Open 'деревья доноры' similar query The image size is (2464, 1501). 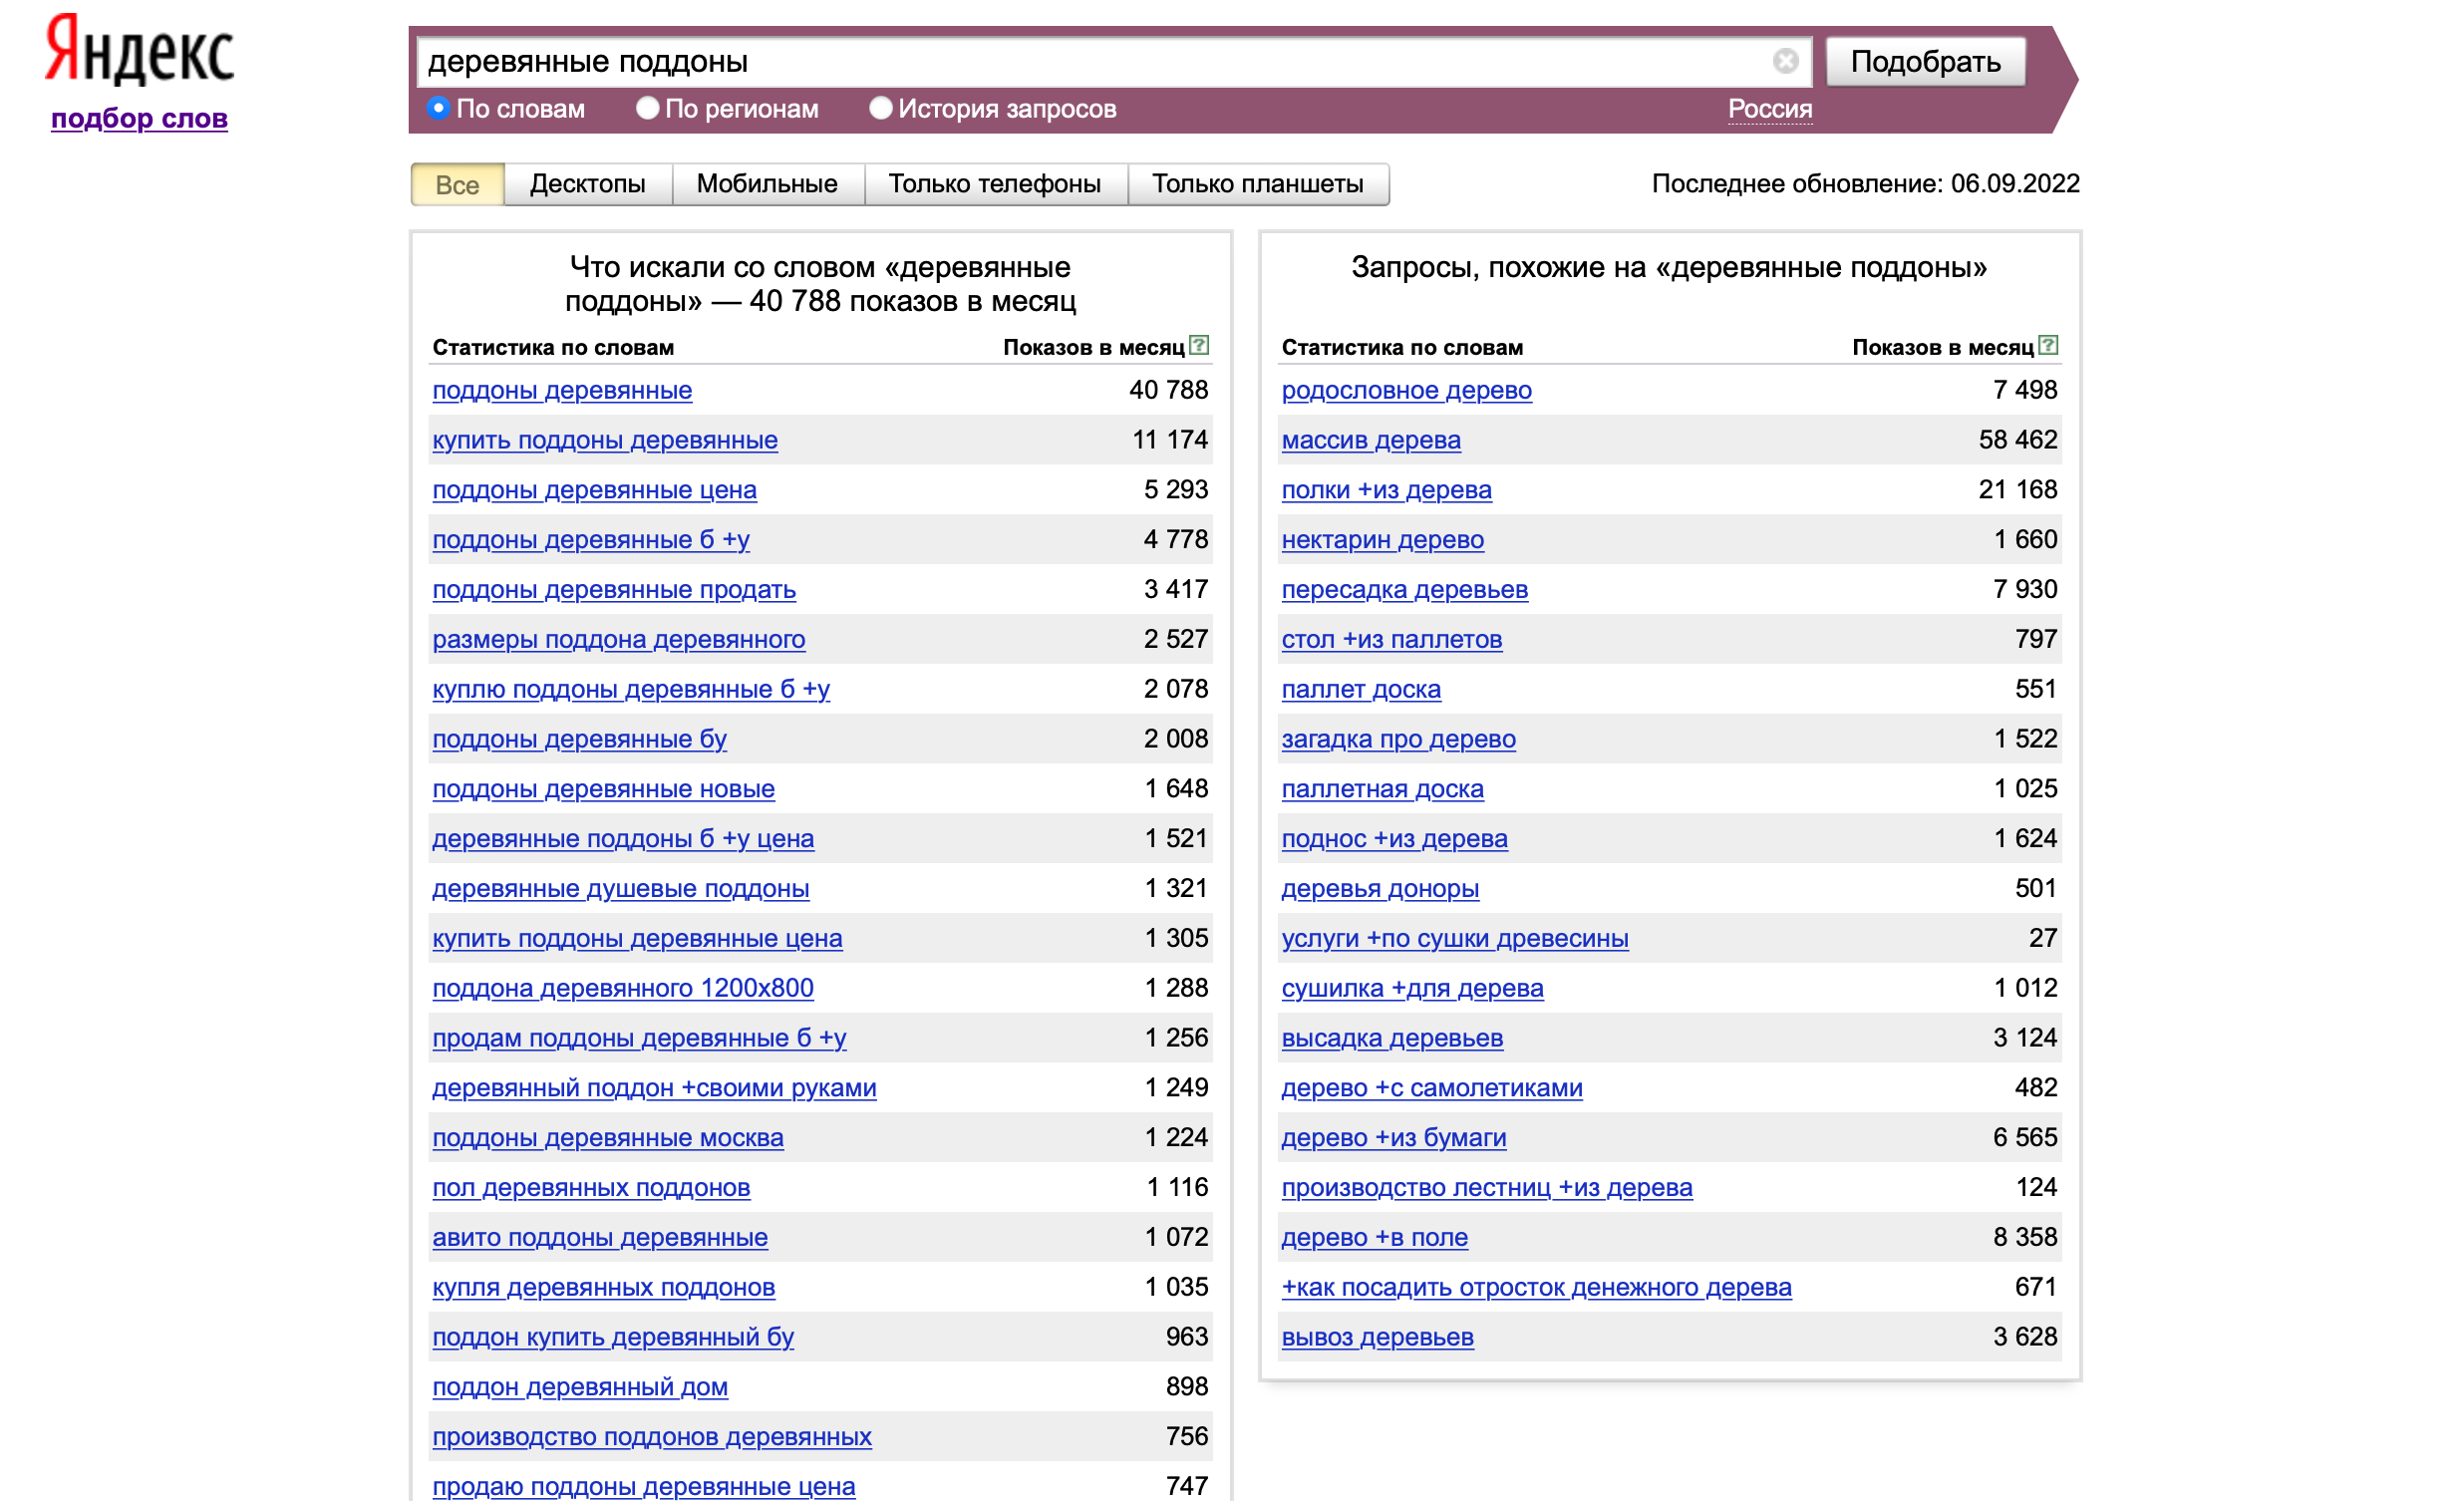(1380, 890)
